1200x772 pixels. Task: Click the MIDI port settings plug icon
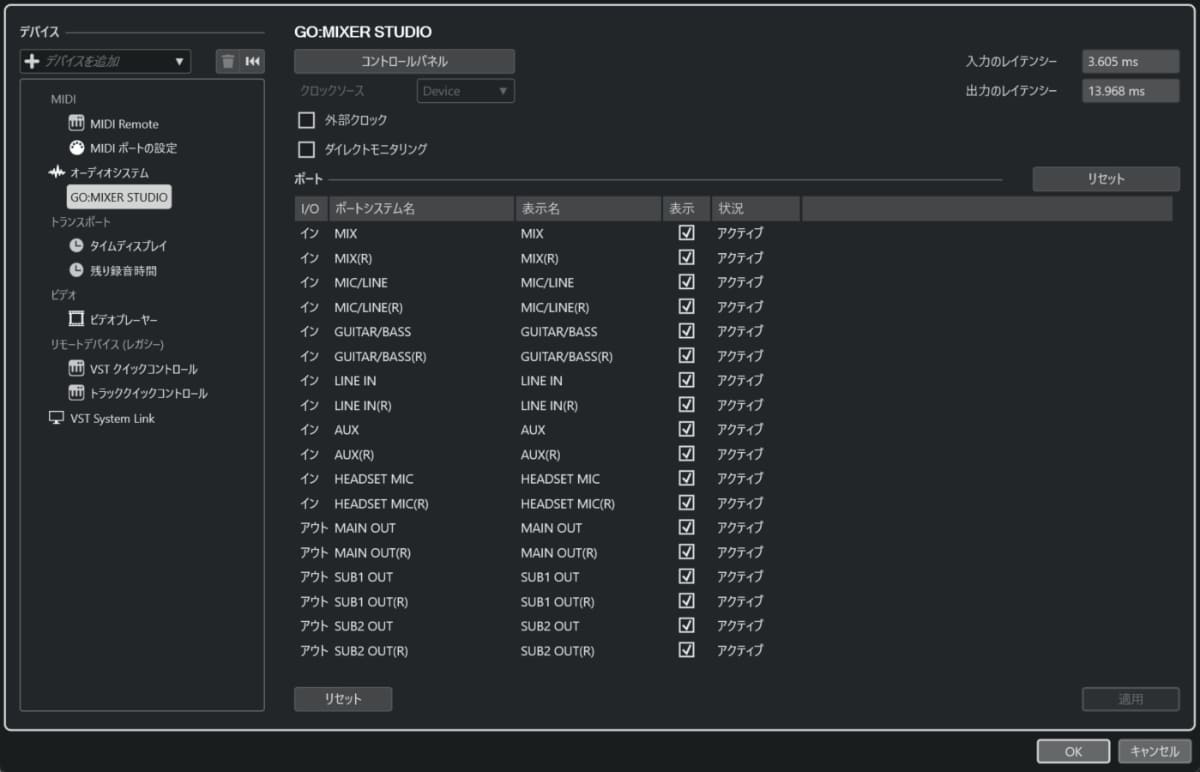pos(77,148)
